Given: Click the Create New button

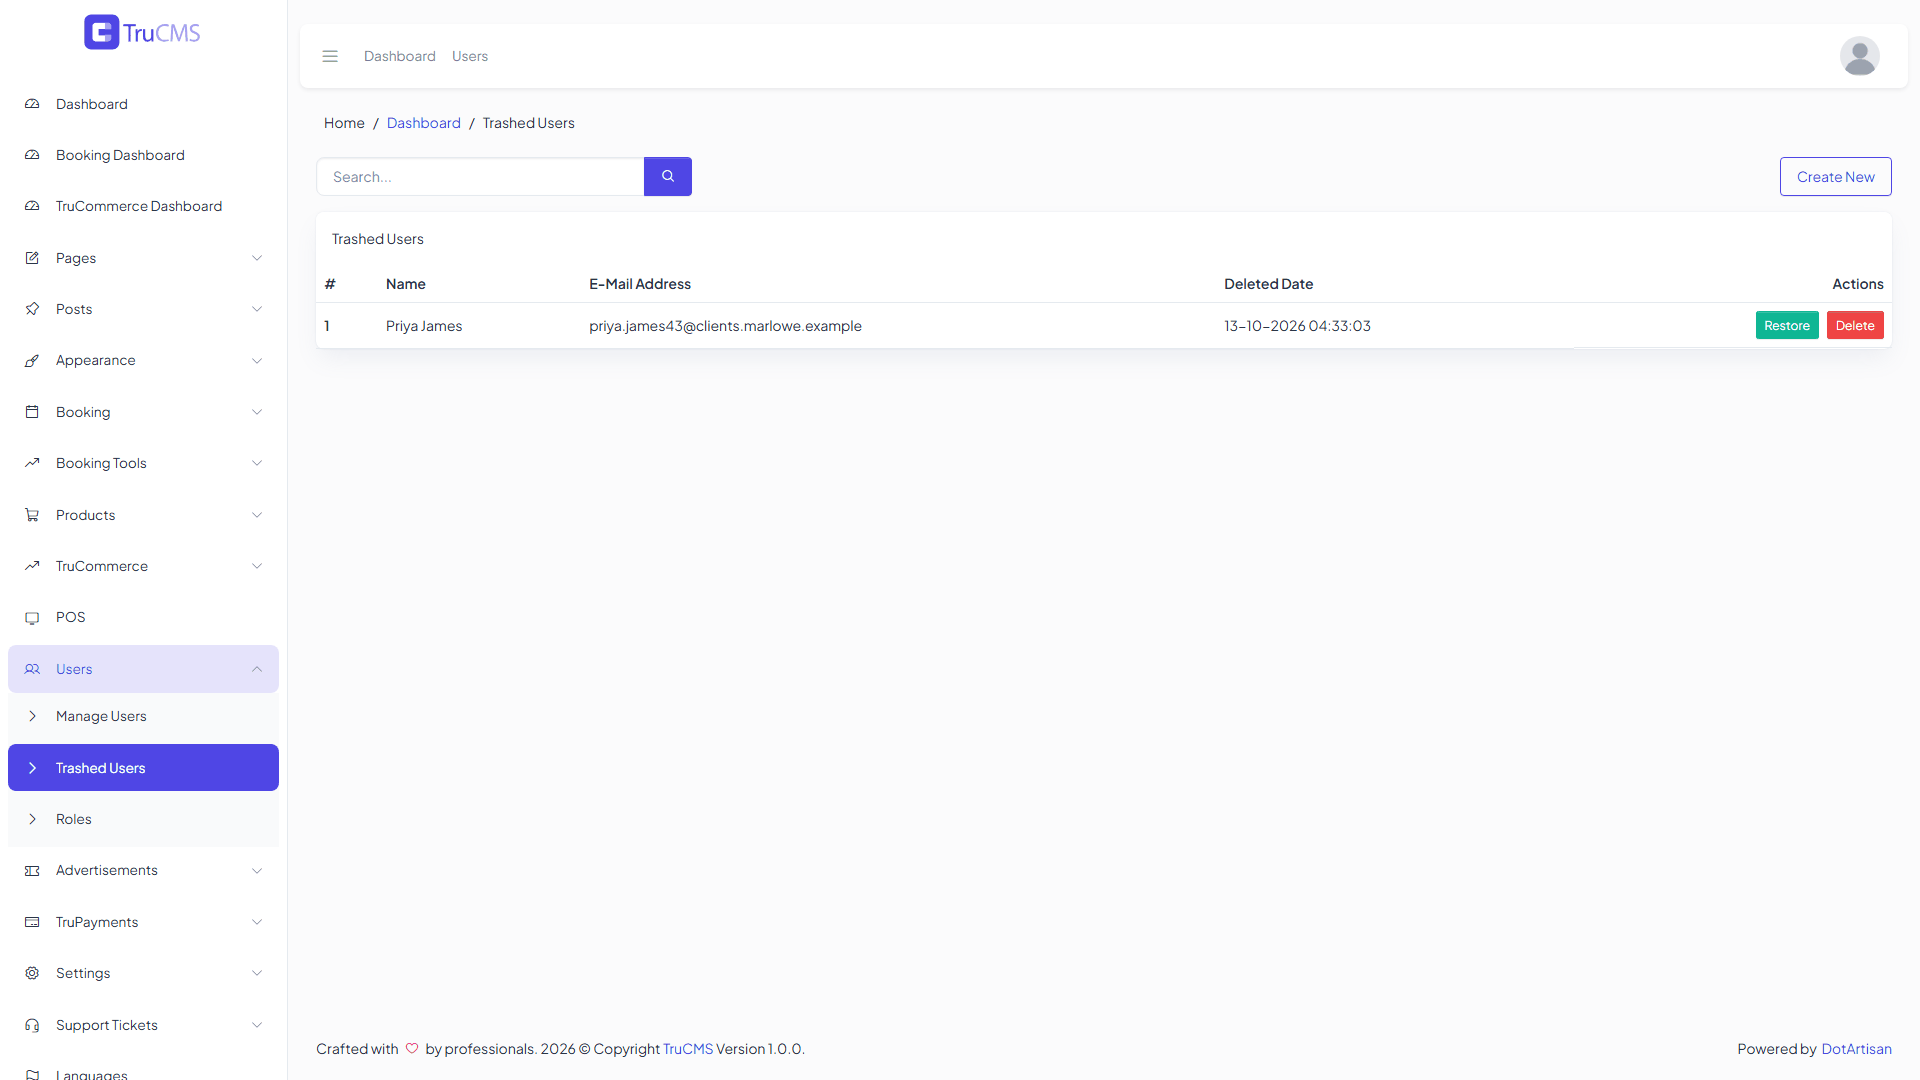Looking at the screenshot, I should point(1836,176).
